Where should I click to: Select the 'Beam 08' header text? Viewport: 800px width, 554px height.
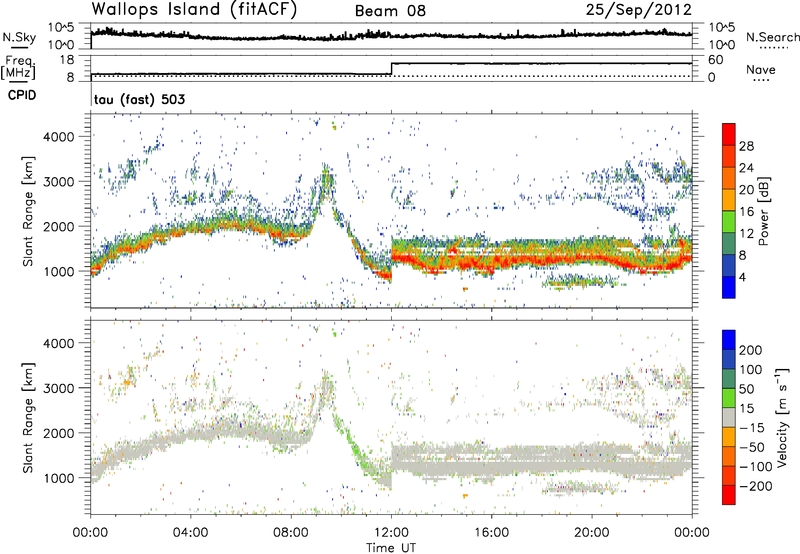(x=390, y=11)
